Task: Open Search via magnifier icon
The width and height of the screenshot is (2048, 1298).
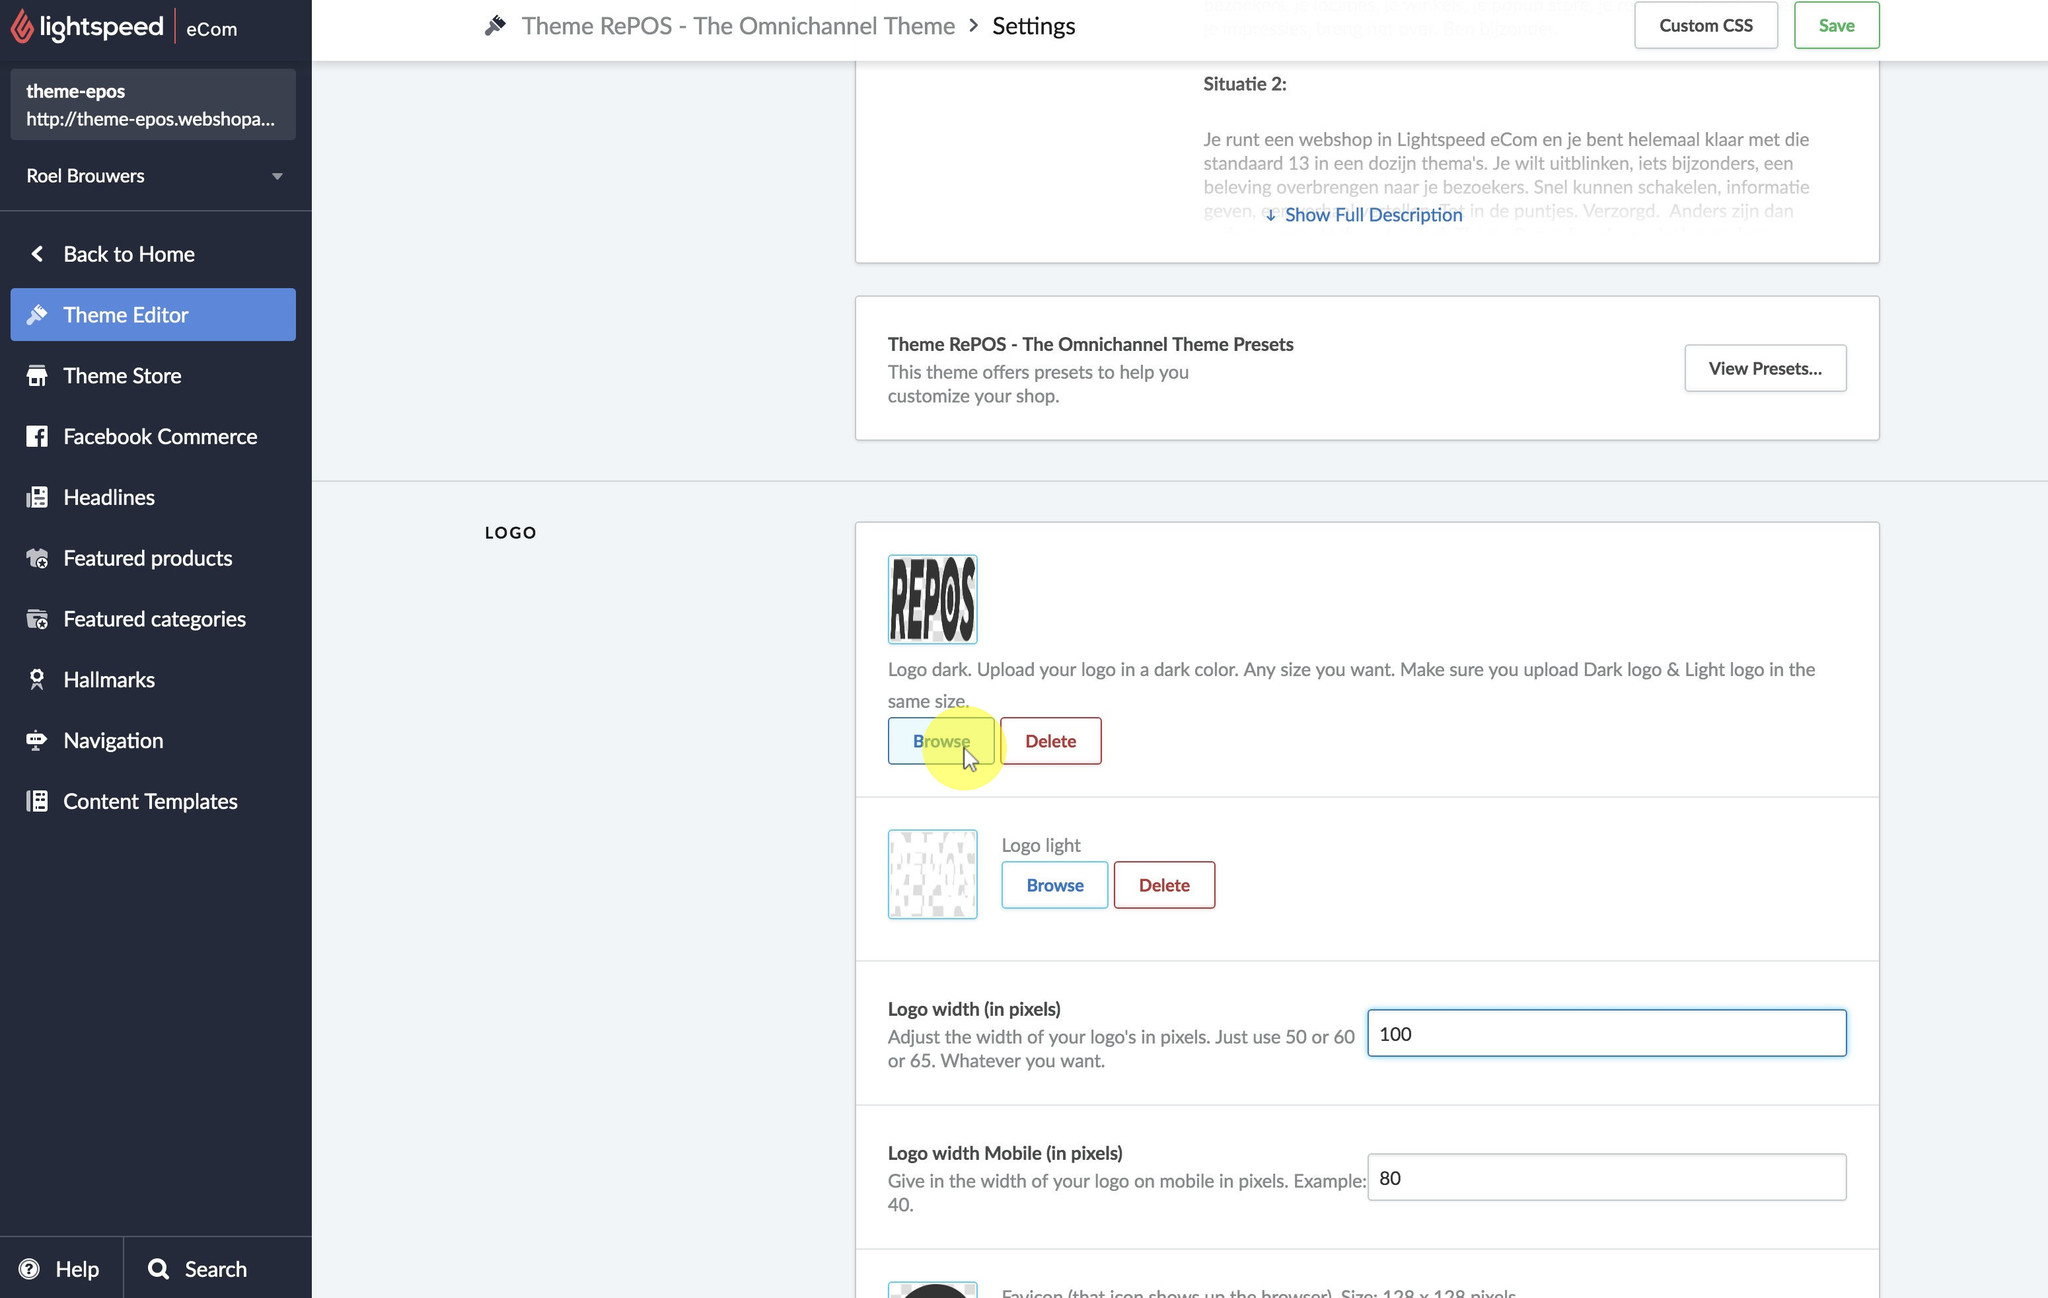Action: 158,1269
